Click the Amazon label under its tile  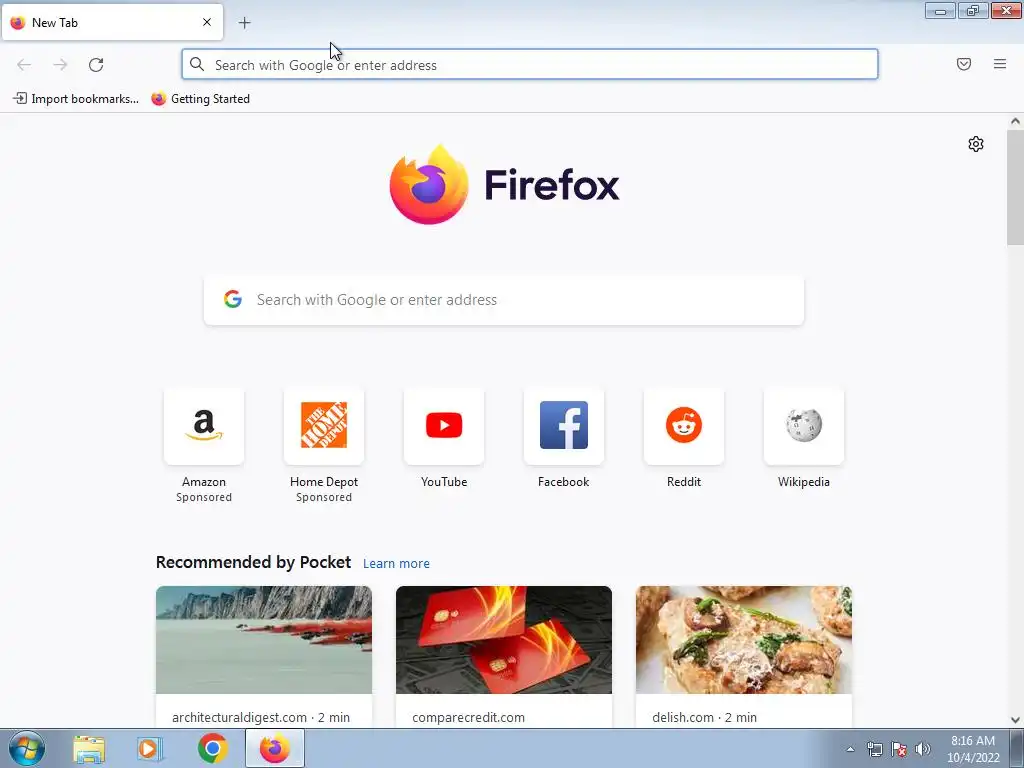204,482
